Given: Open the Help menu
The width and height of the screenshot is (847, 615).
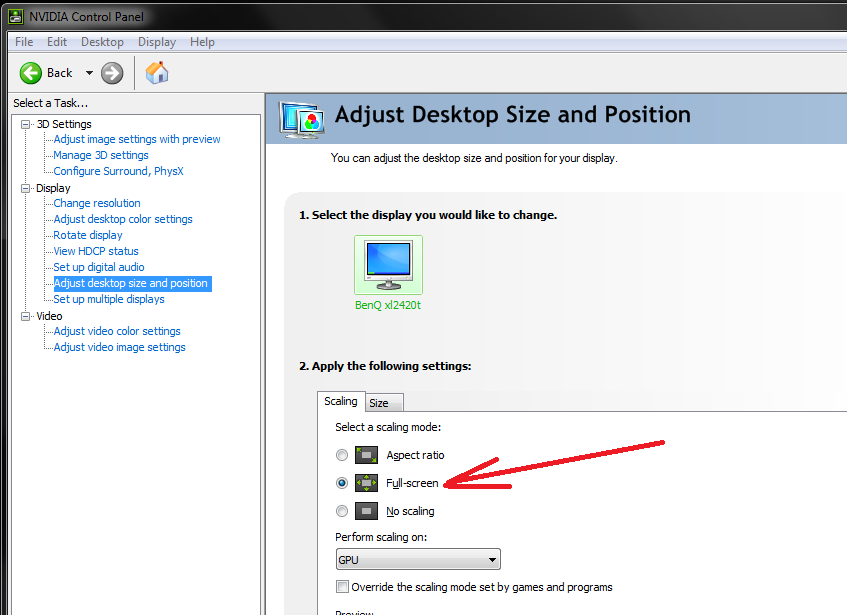Looking at the screenshot, I should pos(202,42).
